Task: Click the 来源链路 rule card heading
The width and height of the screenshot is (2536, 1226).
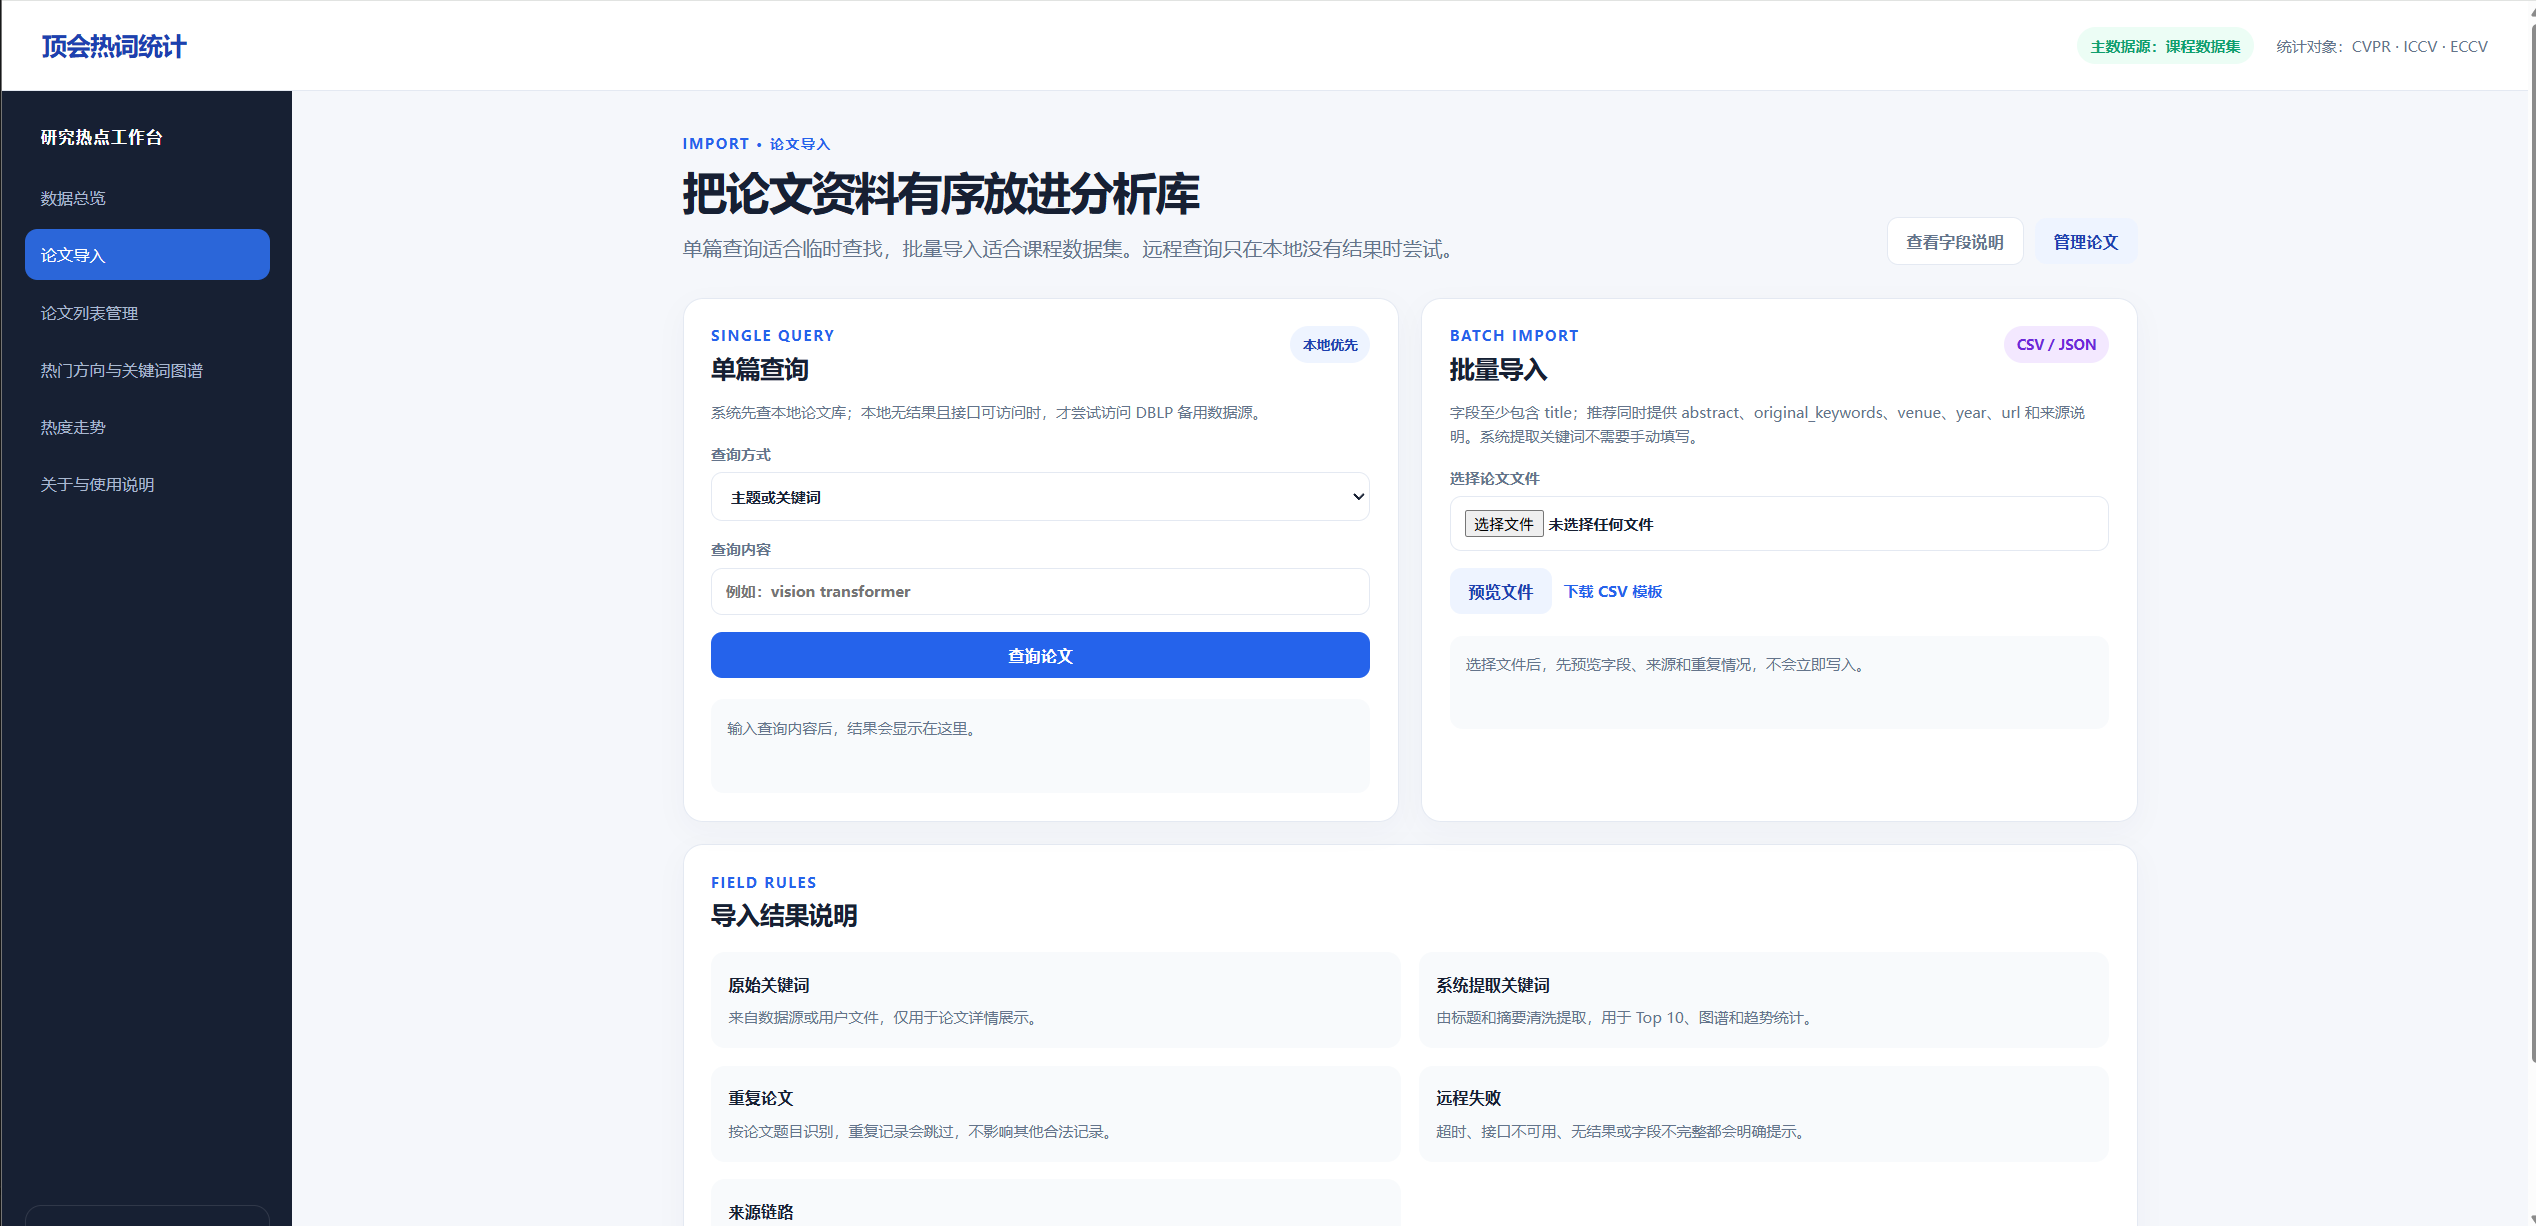Action: coord(761,1212)
